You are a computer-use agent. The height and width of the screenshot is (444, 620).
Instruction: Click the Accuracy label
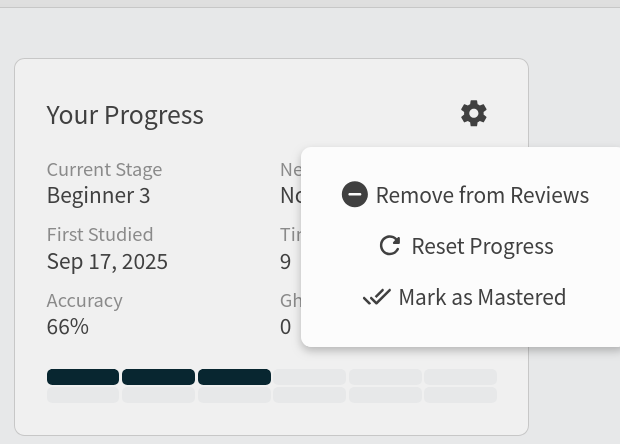point(84,300)
